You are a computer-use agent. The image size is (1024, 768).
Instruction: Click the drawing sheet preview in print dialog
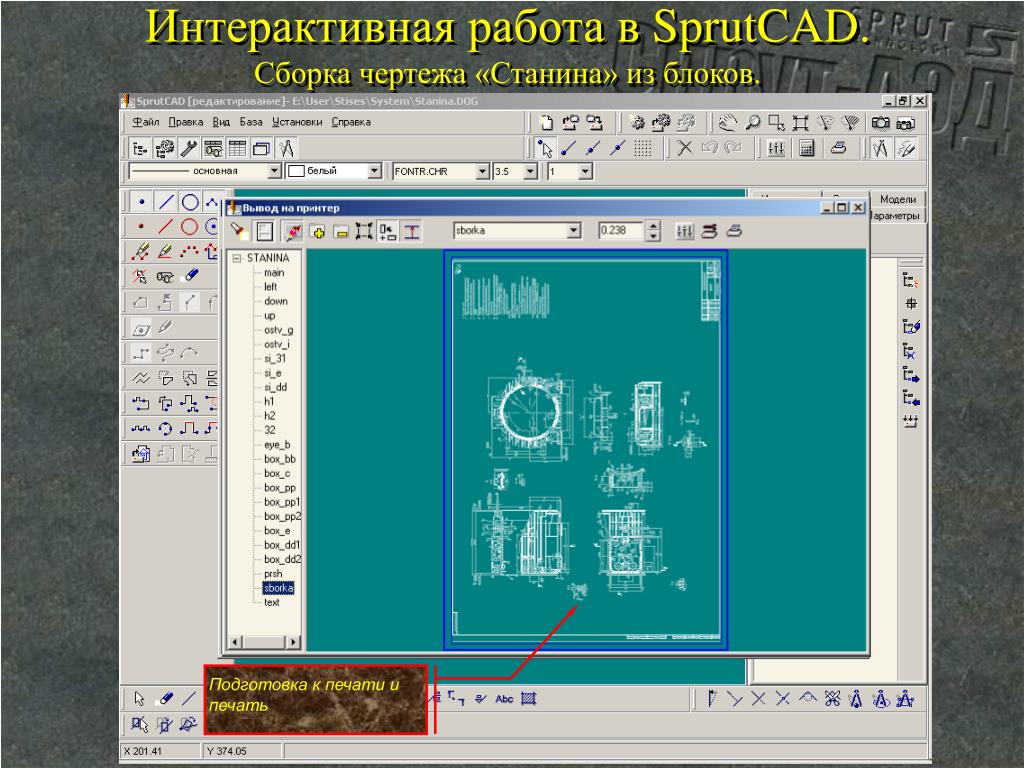pyautogui.click(x=586, y=450)
